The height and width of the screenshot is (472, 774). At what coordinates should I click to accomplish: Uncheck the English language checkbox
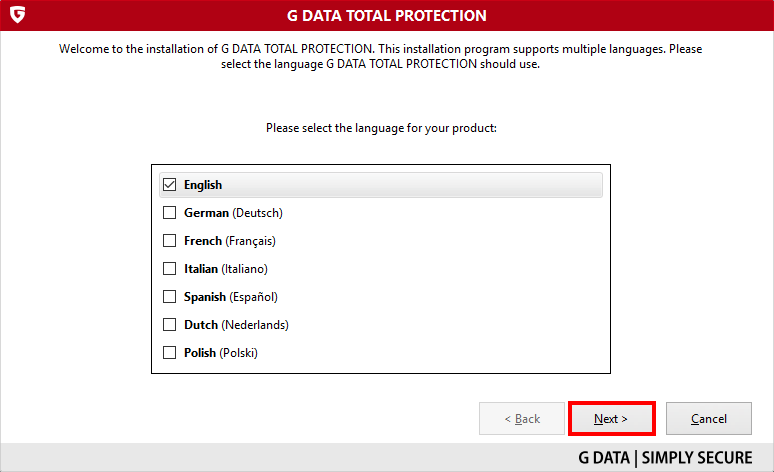point(169,185)
